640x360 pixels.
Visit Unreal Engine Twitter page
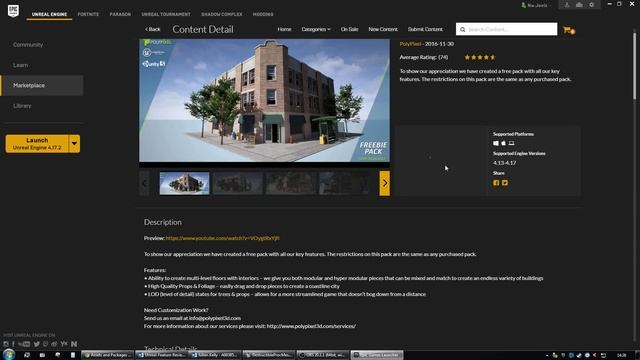click(37, 344)
